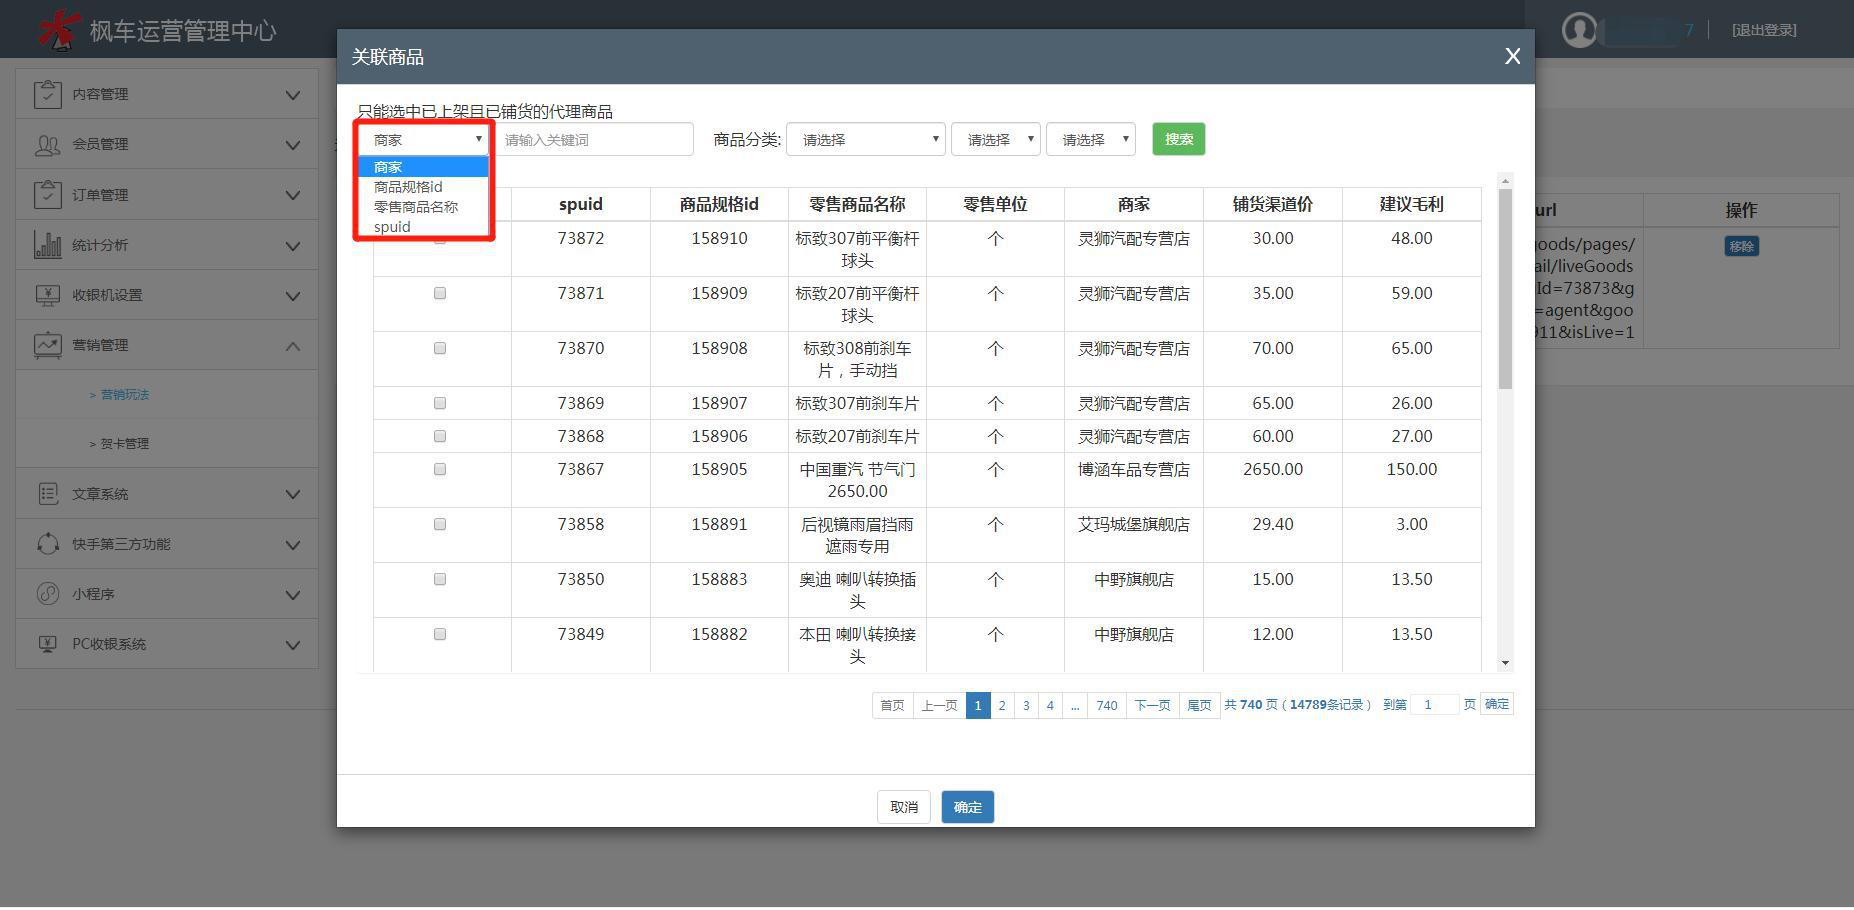Screen dimensions: 1854x910
Task: Click the 内容管理 sidebar icon
Action: tap(47, 94)
